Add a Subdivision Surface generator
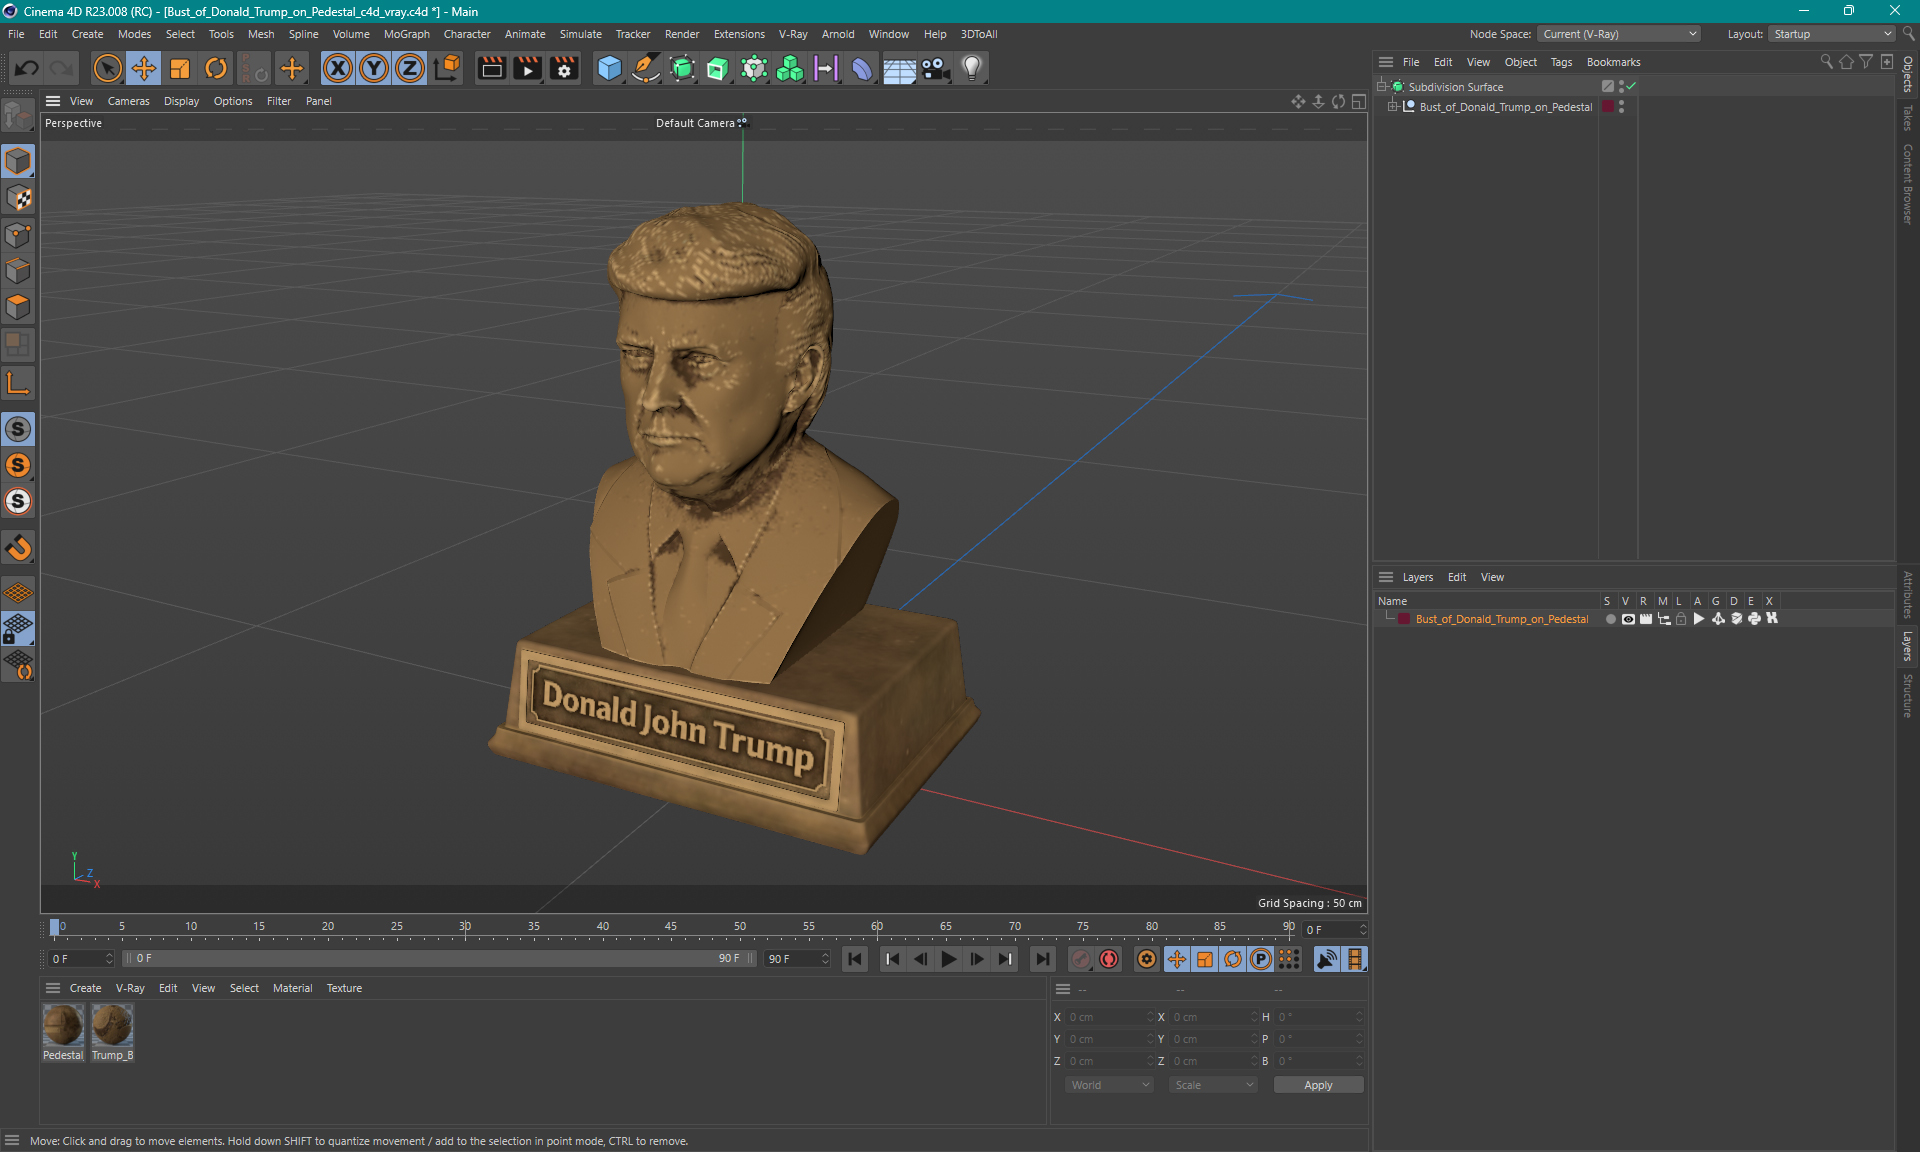This screenshot has width=1920, height=1152. (682, 68)
